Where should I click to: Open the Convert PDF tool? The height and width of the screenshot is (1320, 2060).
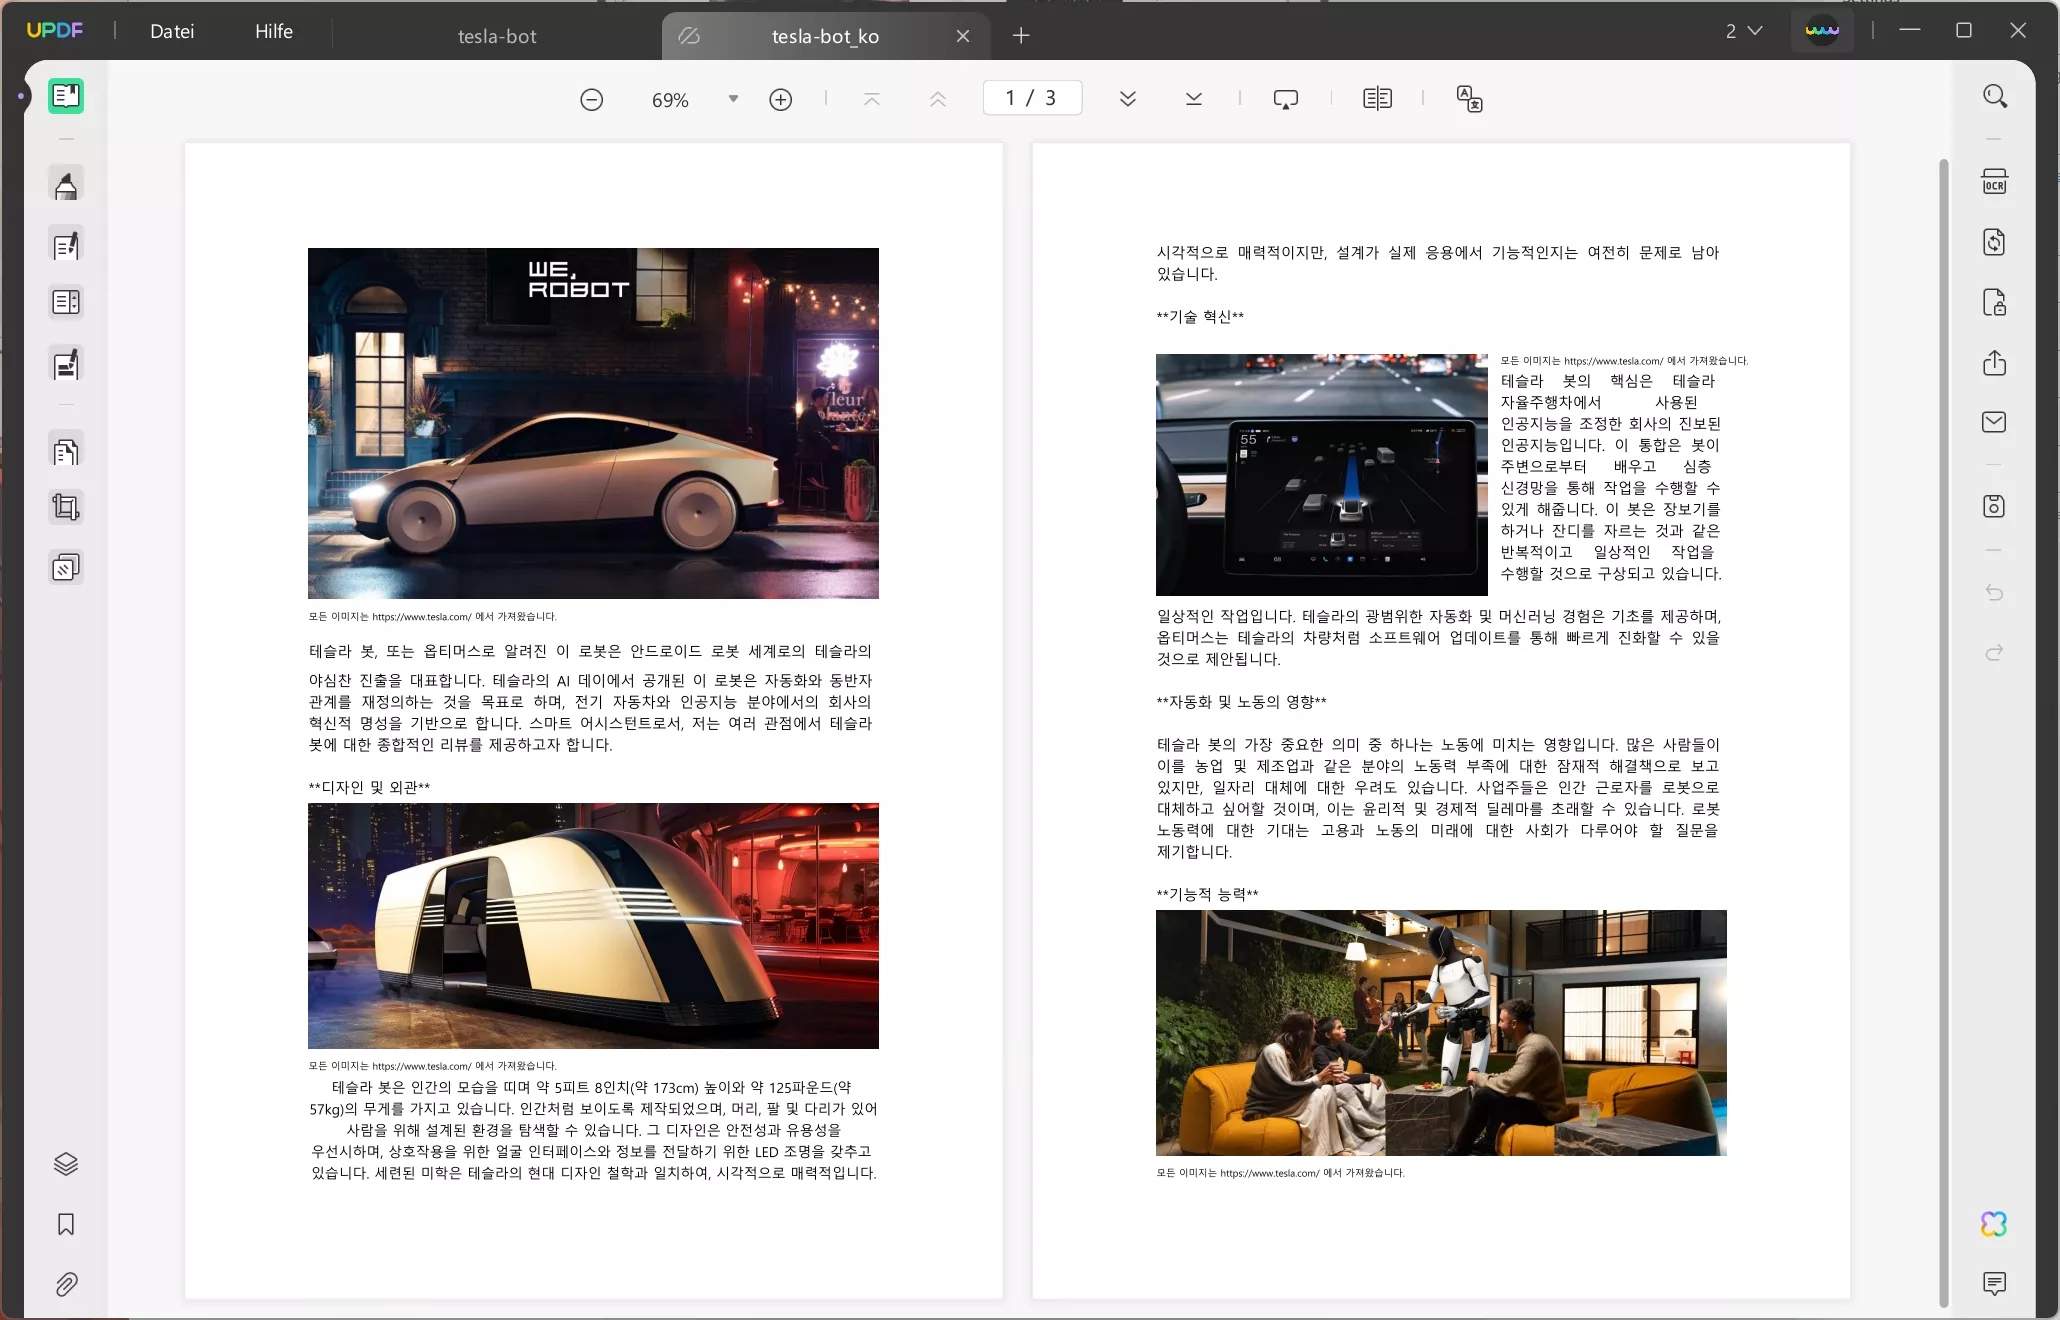[1995, 242]
